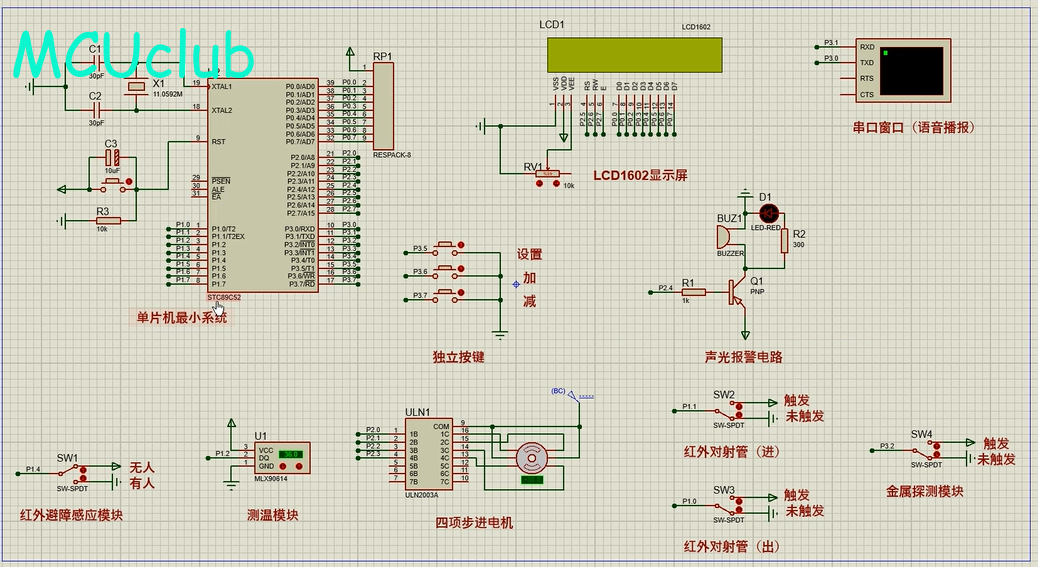Viewport: 1038px width, 567px height.
Task: Select the C3 10uF capacitor
Action: point(113,158)
